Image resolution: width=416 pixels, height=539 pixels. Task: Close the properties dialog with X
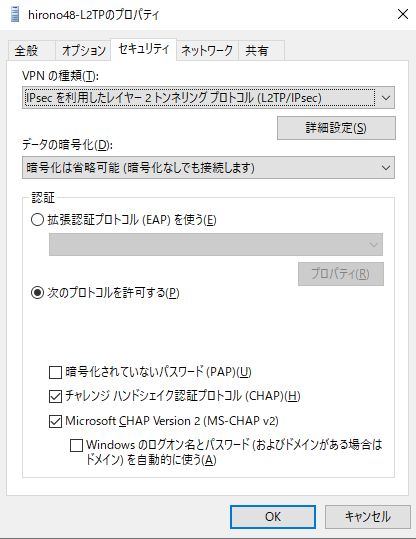tap(403, 14)
